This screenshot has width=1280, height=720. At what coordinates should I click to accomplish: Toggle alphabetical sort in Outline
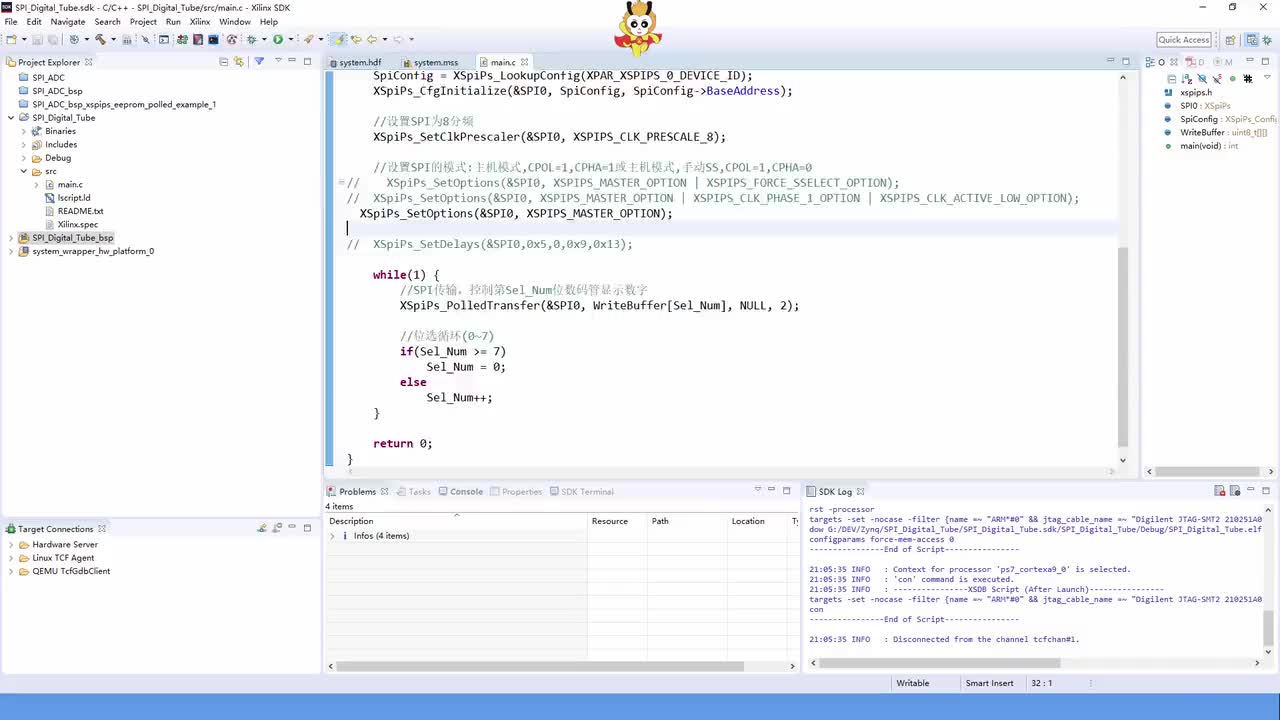tap(1187, 79)
